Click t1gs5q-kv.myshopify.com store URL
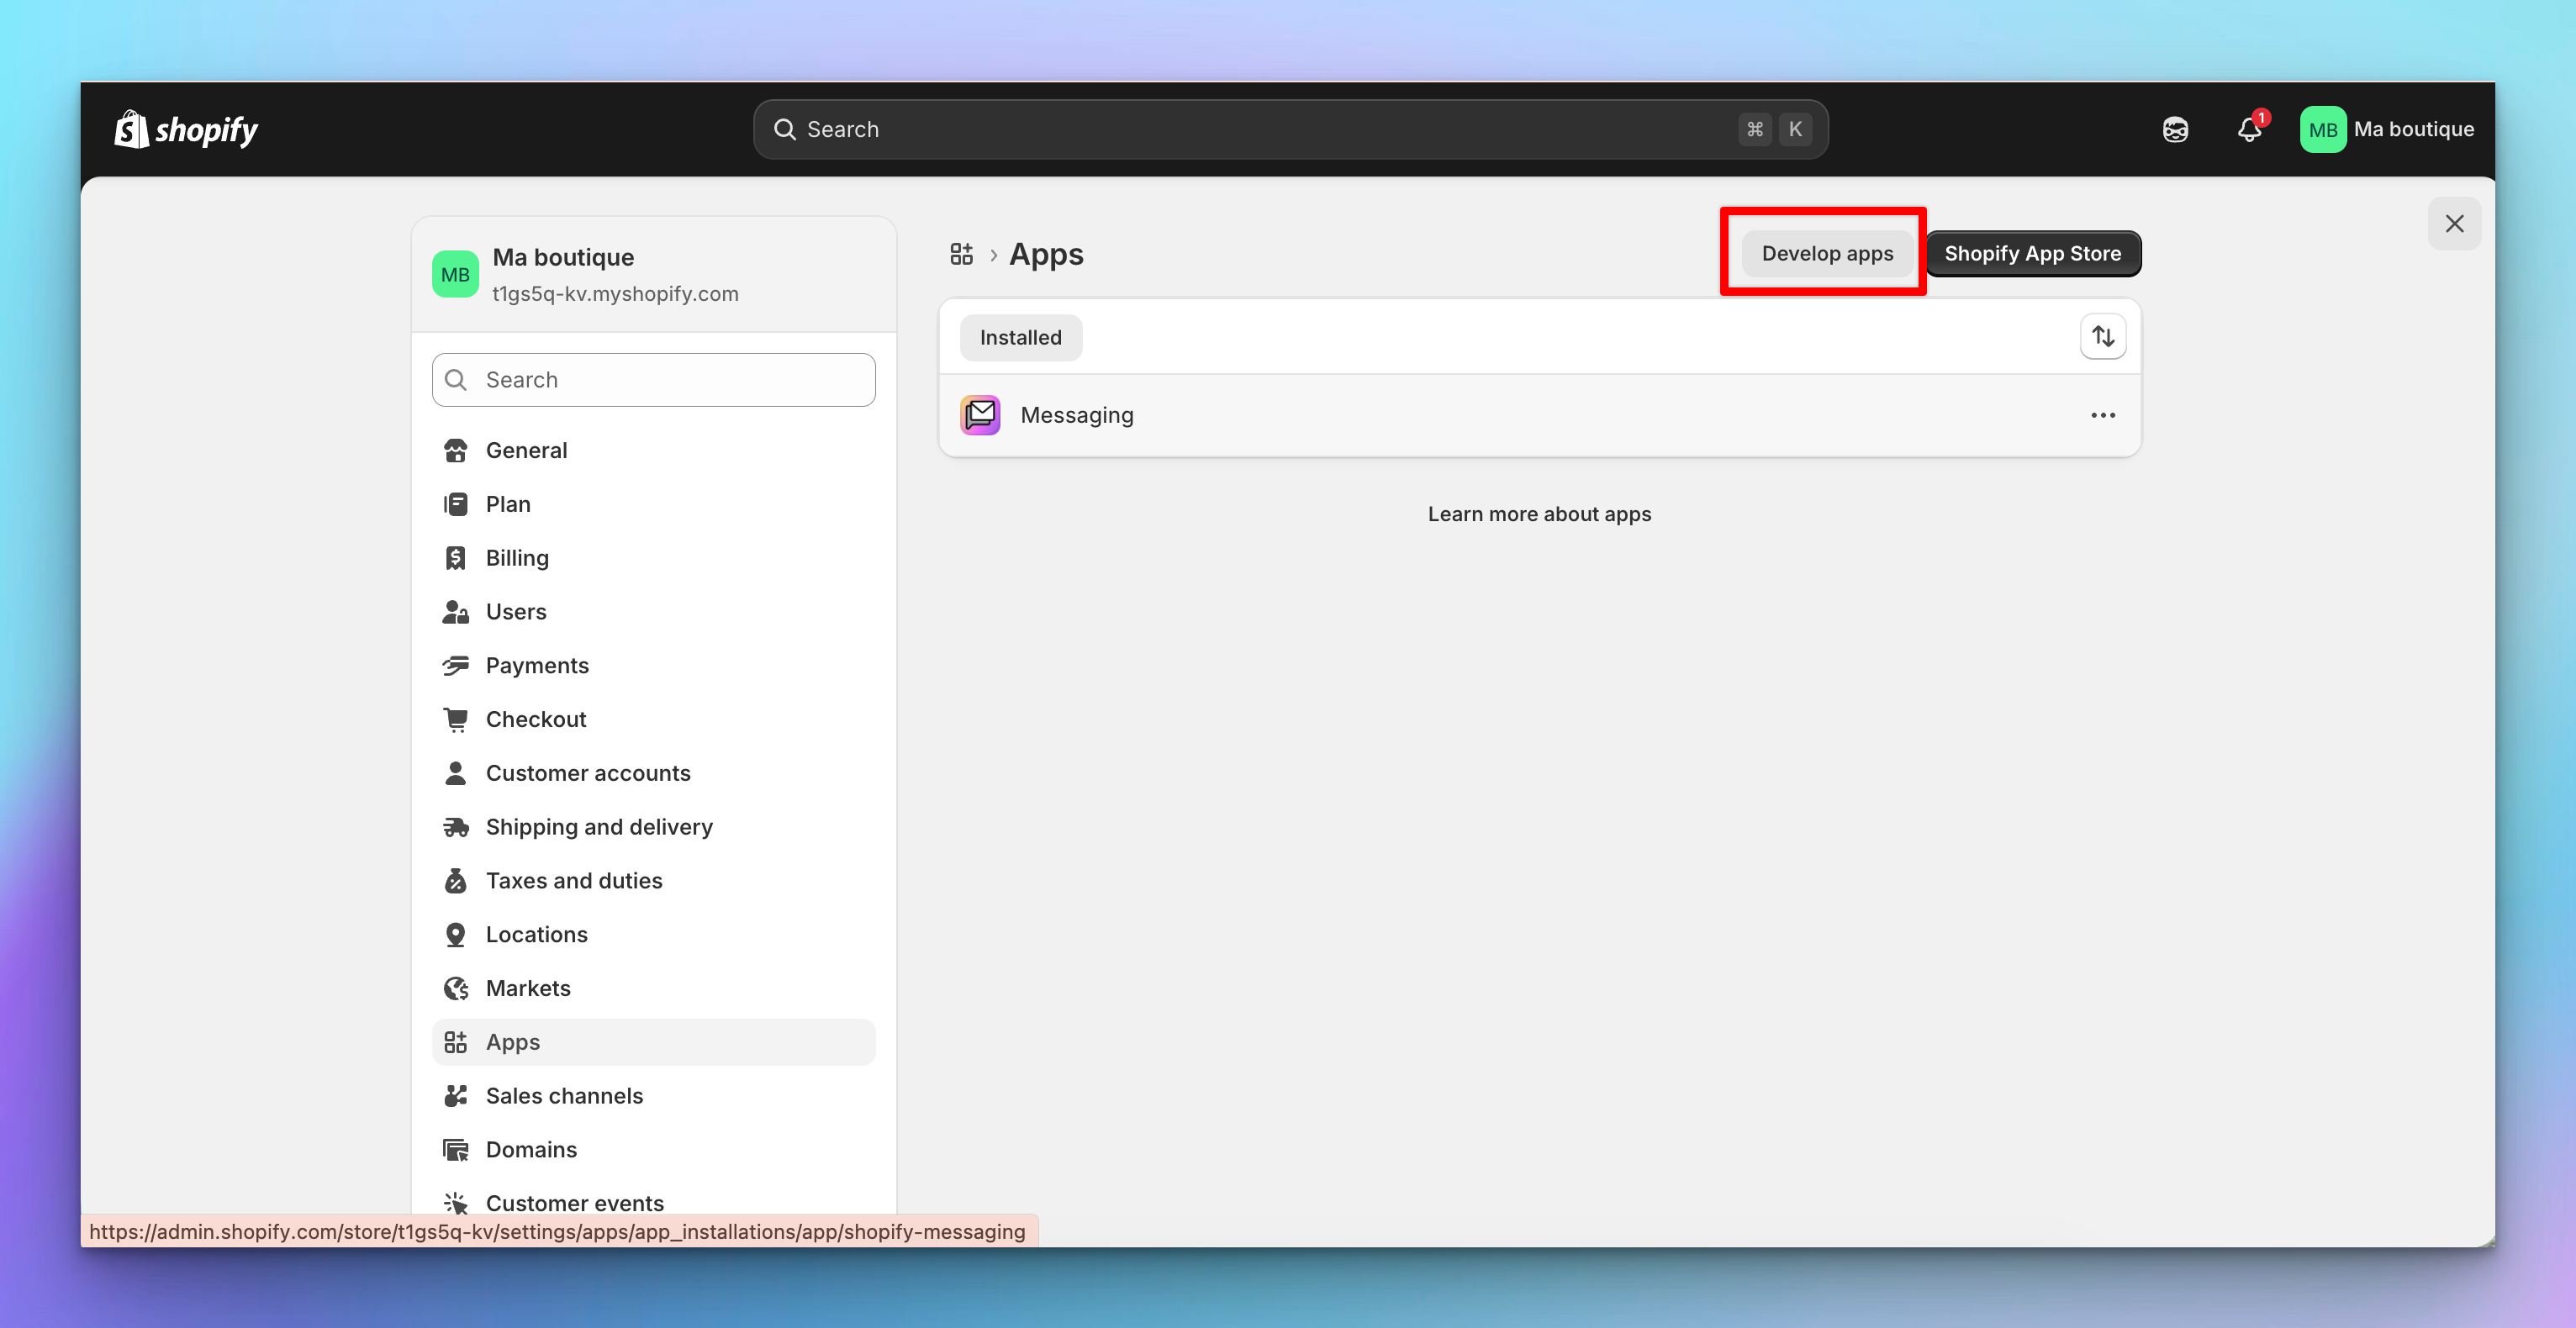The width and height of the screenshot is (2576, 1328). (x=615, y=294)
